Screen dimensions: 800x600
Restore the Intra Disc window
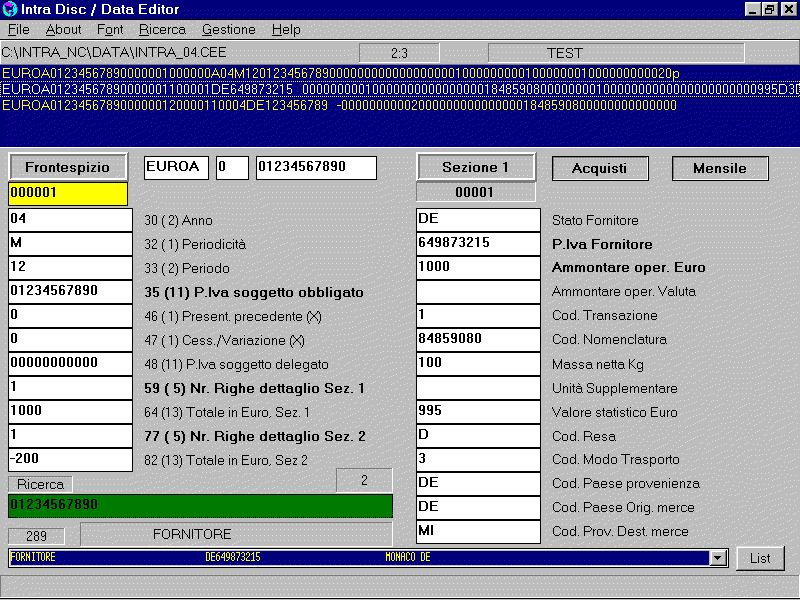pyautogui.click(x=770, y=9)
